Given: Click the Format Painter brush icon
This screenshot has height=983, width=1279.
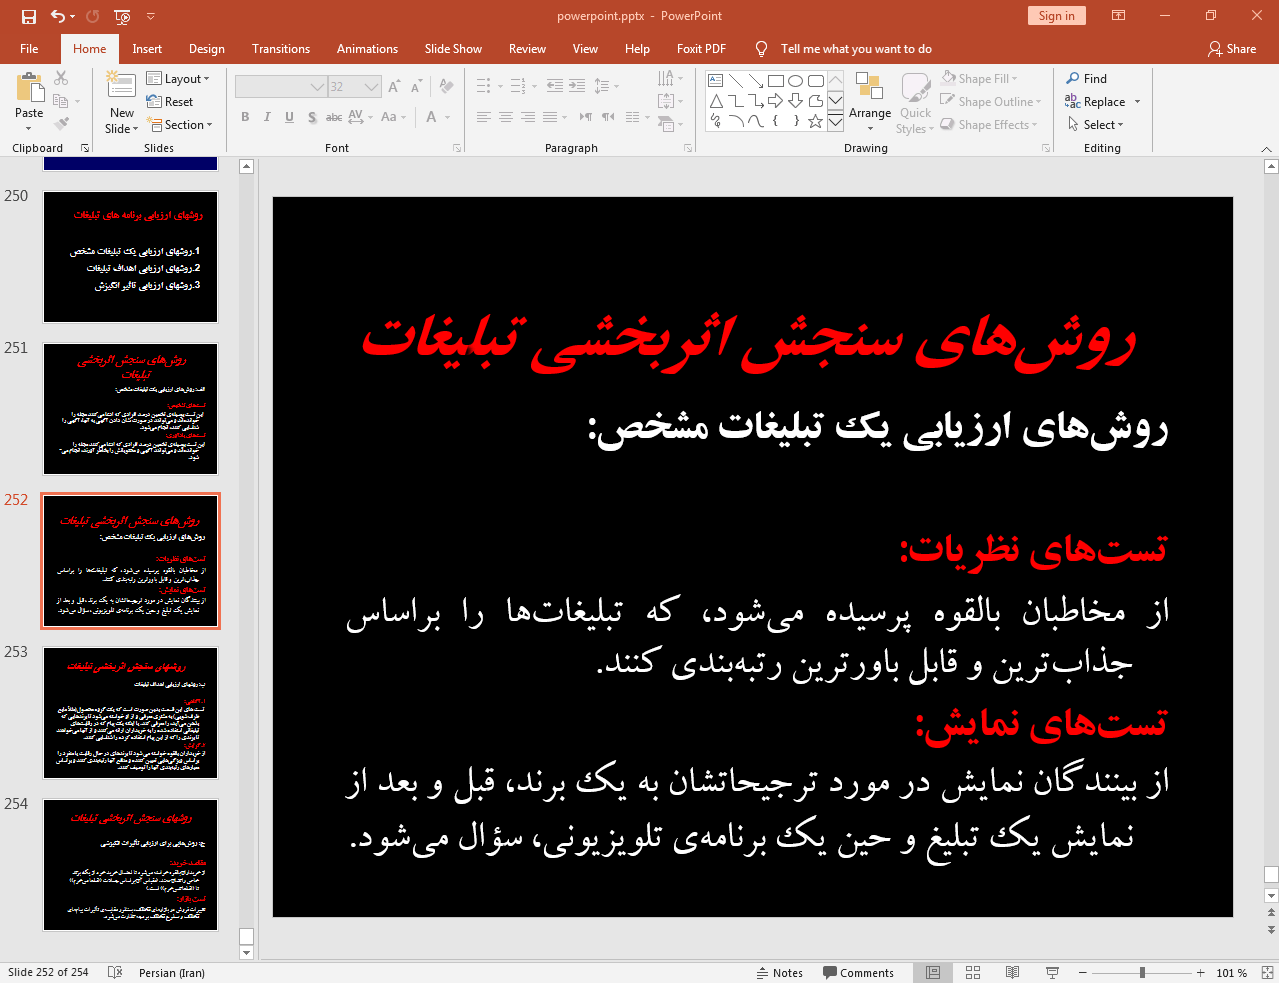Looking at the screenshot, I should [61, 124].
